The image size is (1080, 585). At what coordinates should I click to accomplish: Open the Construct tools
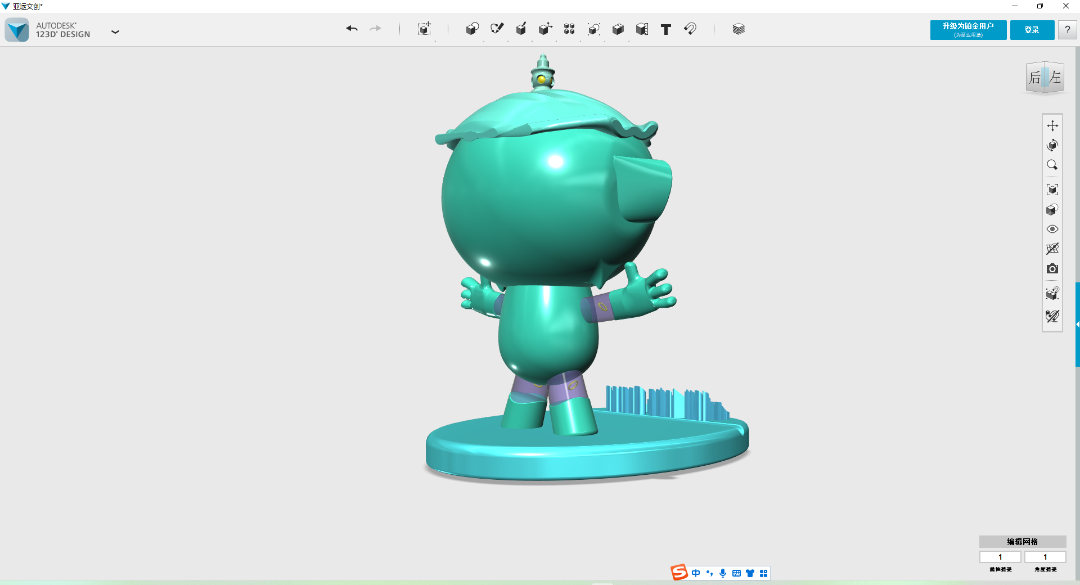tap(521, 29)
